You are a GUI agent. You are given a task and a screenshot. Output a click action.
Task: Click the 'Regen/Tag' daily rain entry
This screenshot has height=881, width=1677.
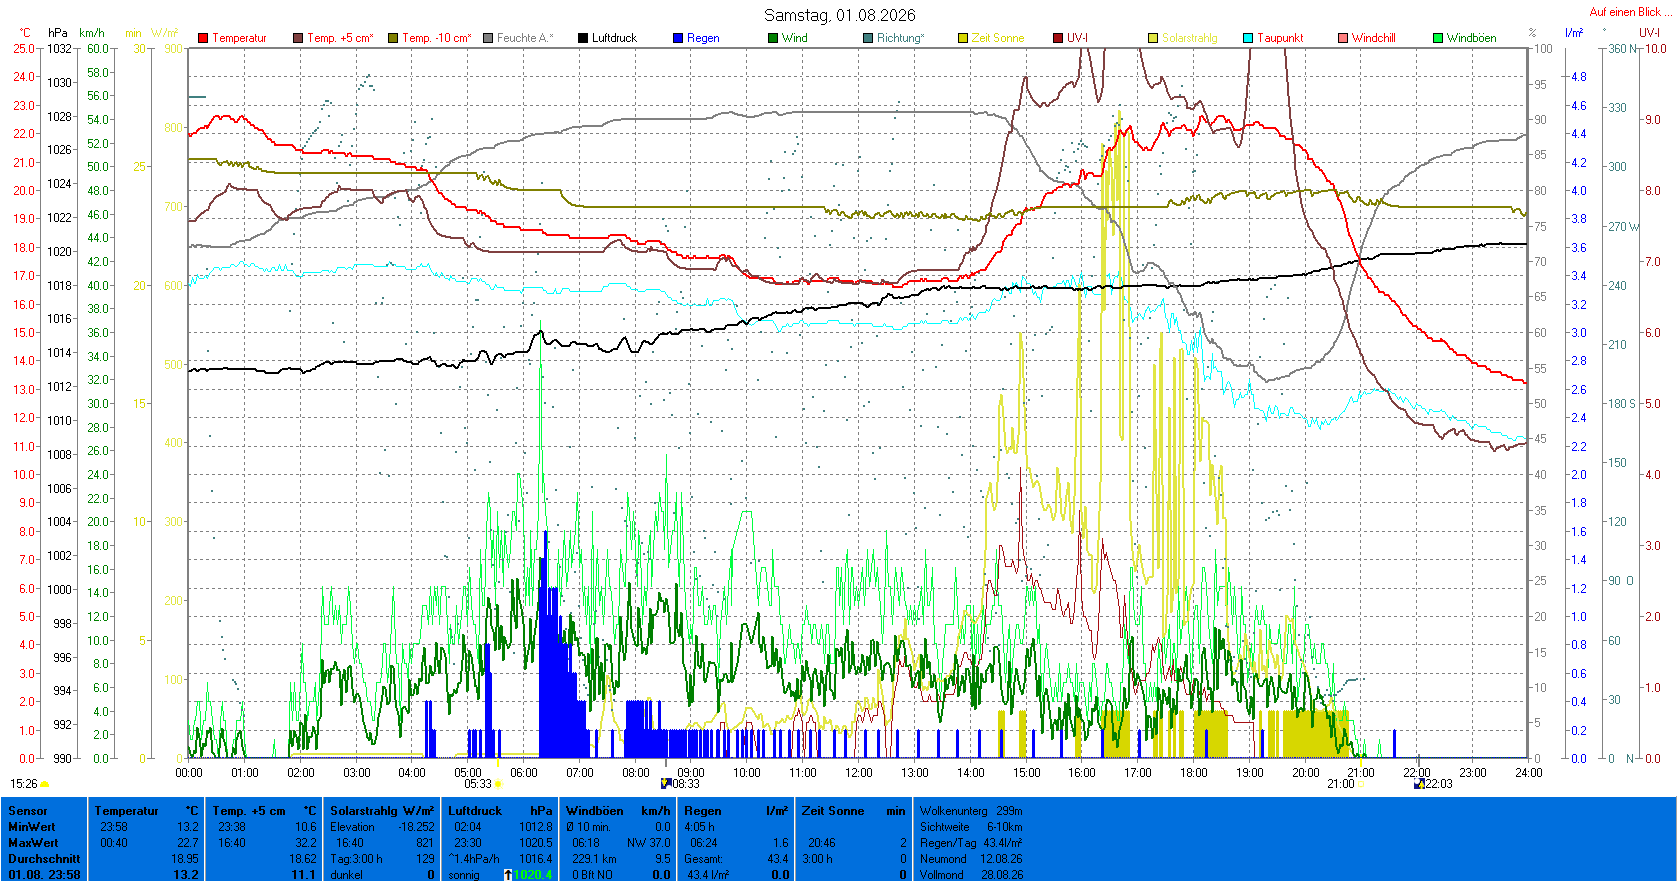[948, 843]
